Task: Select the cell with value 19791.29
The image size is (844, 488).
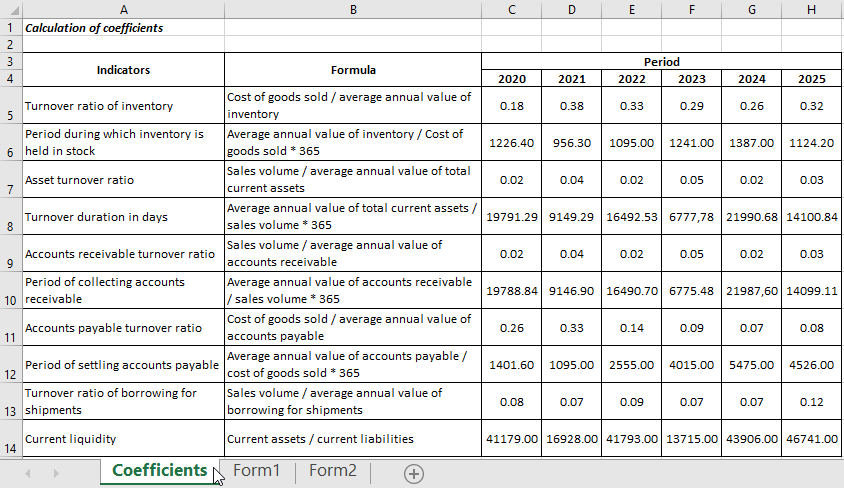Action: click(511, 216)
